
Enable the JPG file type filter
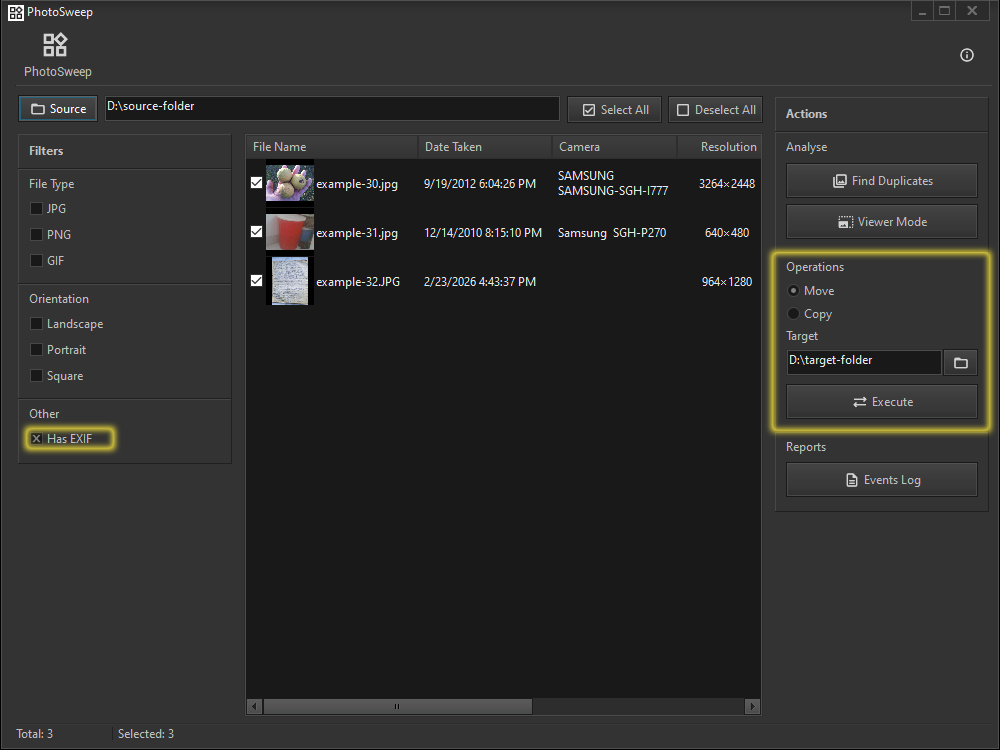click(37, 208)
